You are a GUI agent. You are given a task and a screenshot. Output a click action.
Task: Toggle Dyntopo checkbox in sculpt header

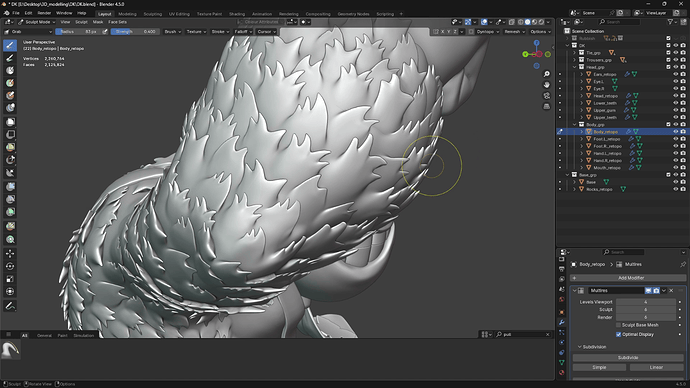tap(471, 32)
